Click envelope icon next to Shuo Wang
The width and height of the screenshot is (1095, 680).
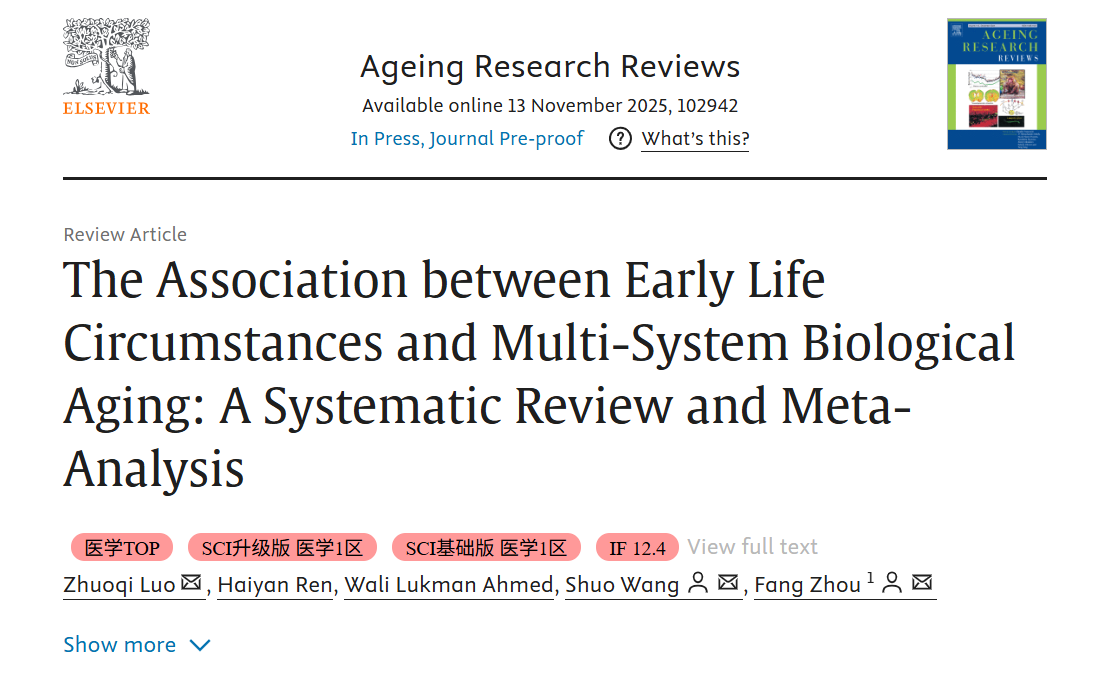(x=728, y=583)
